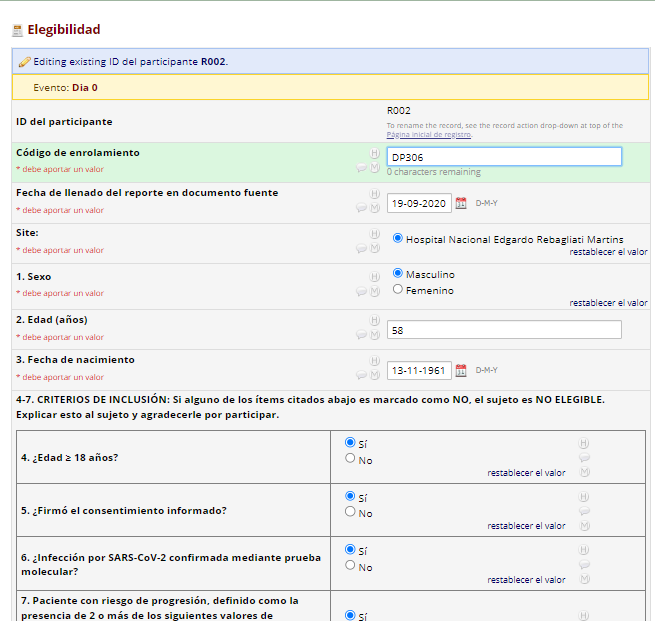This screenshot has height=629, width=655.
Task: Open comment balloon for ¿Edad ≥ 18 años?
Action: pyautogui.click(x=584, y=456)
